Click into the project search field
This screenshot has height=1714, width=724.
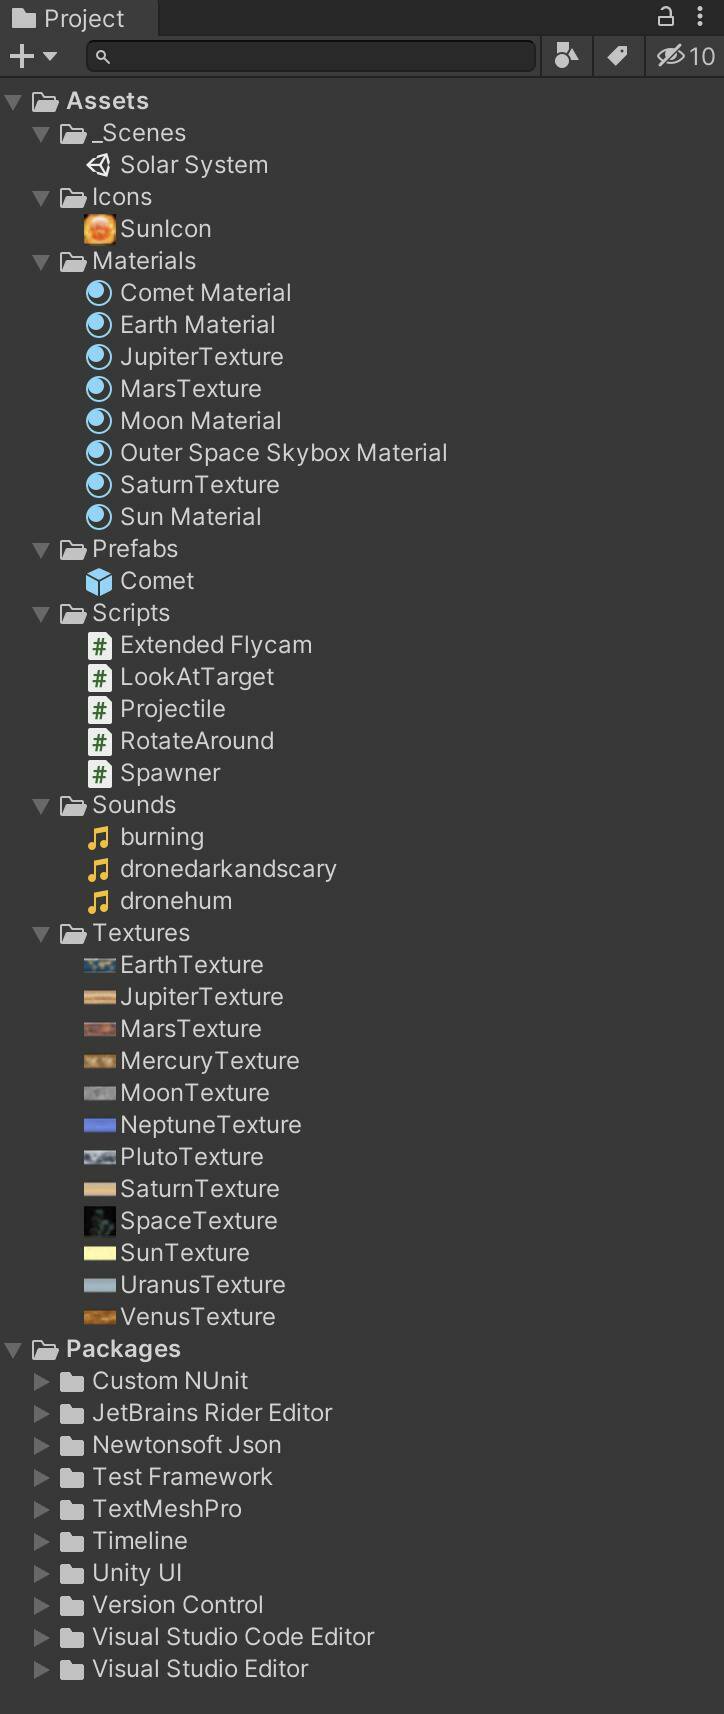pyautogui.click(x=311, y=56)
